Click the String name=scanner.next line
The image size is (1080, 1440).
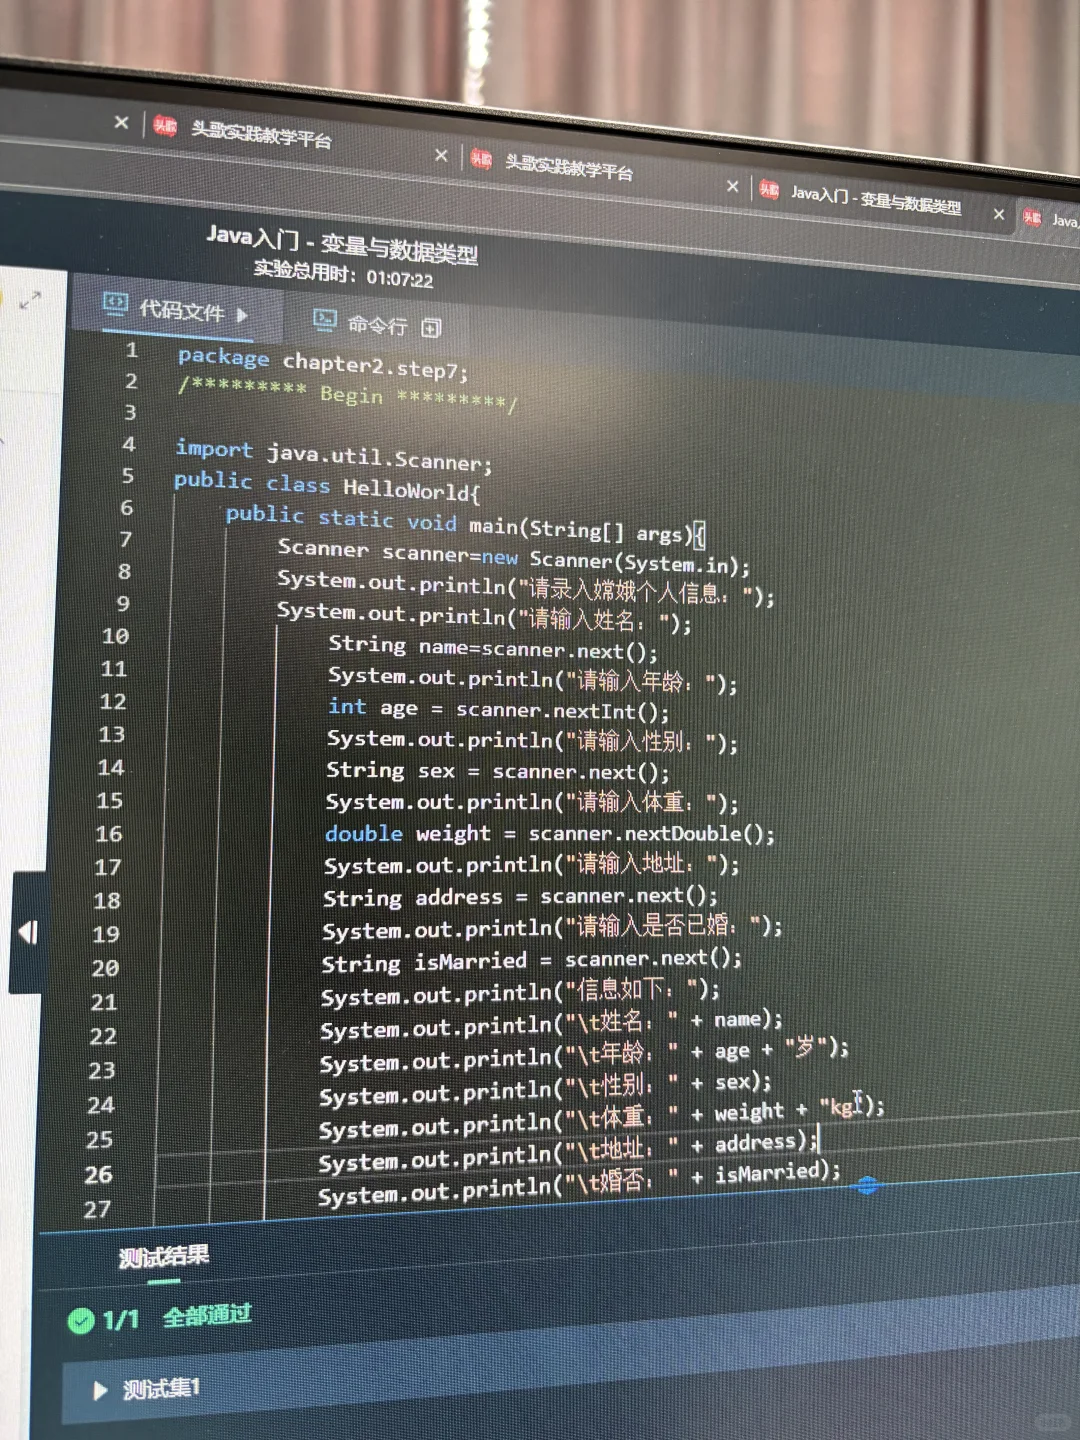pyautogui.click(x=493, y=648)
